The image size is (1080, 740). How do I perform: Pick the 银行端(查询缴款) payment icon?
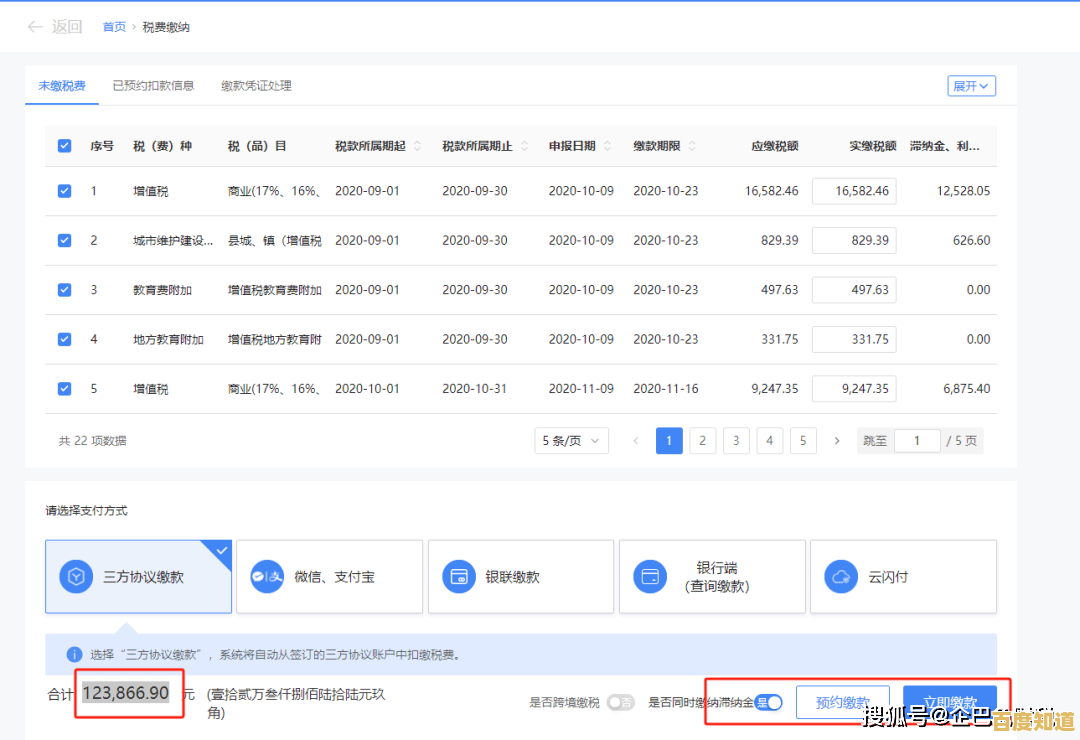650,576
